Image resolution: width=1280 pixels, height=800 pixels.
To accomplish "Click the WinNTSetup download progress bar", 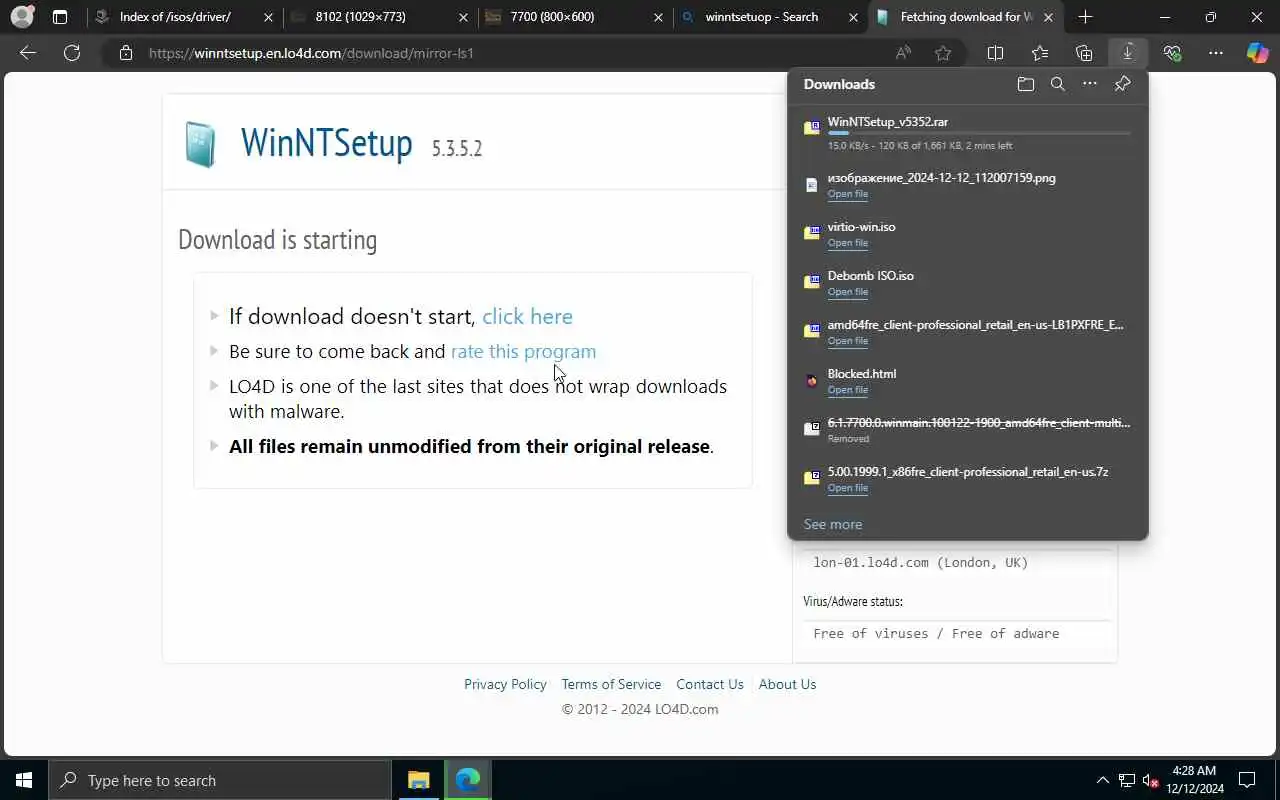I will (979, 133).
